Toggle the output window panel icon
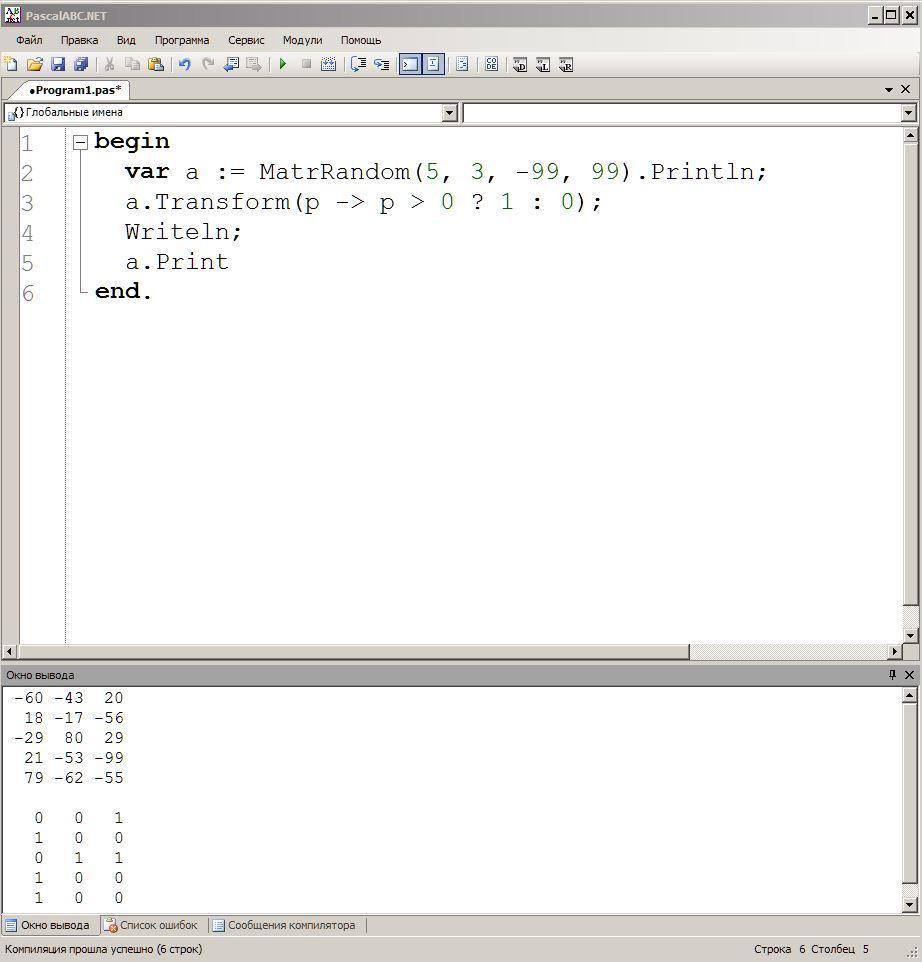The height and width of the screenshot is (962, 922). [x=410, y=64]
